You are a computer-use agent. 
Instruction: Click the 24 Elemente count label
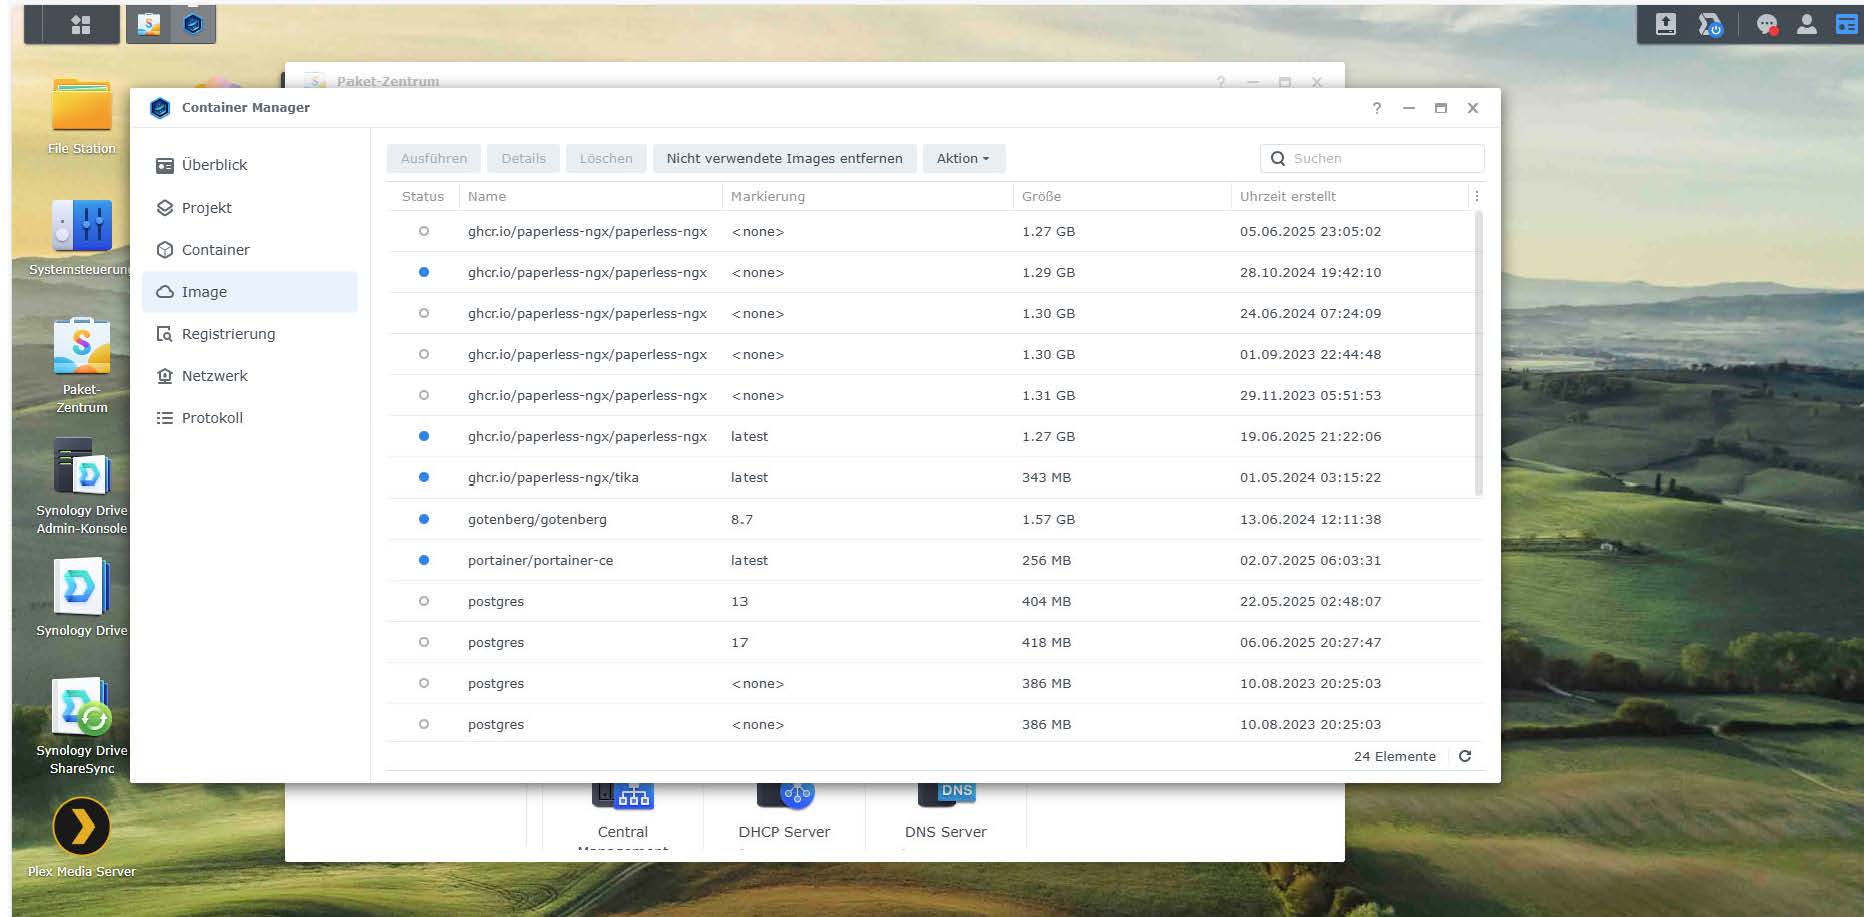click(1395, 756)
